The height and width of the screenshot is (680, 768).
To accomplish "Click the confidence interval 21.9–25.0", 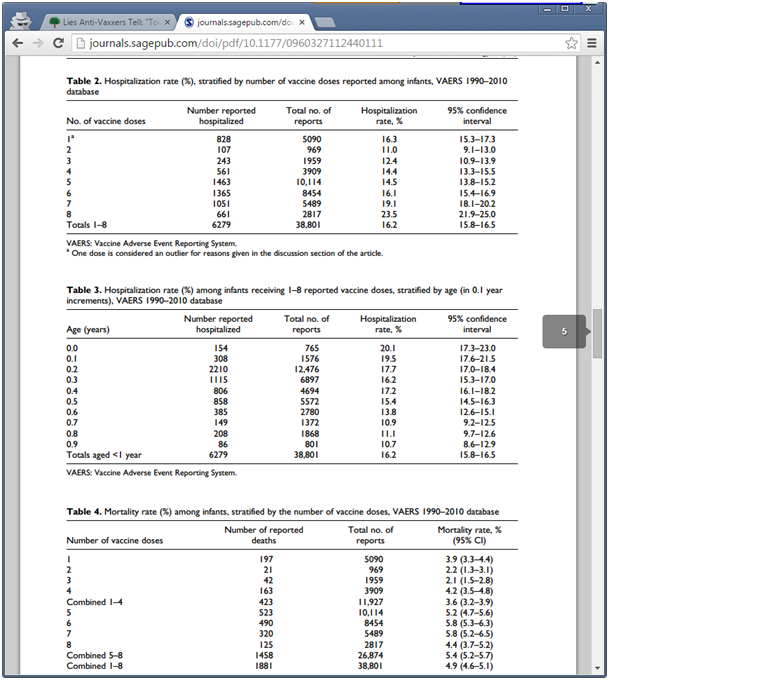I will [x=477, y=214].
